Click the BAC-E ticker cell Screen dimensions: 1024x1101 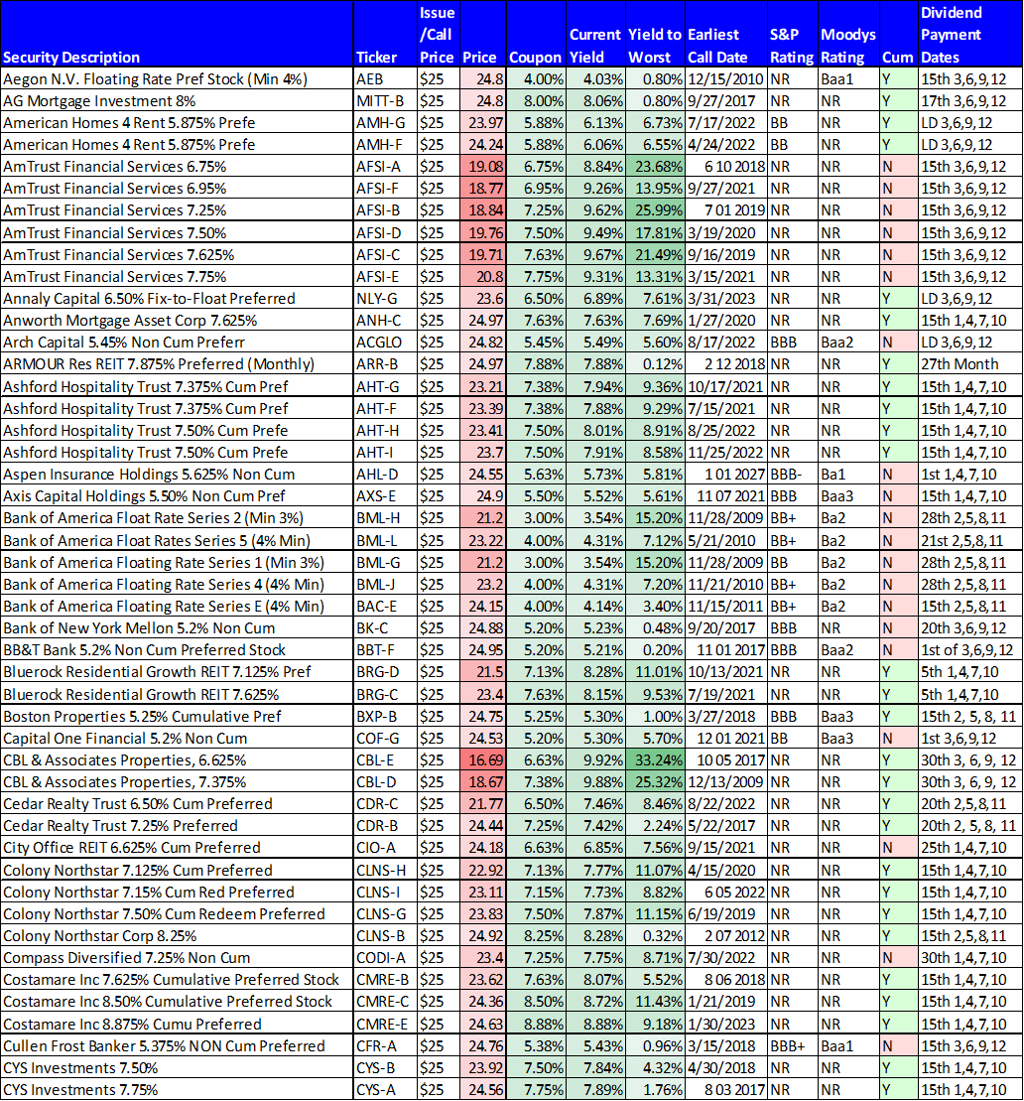click(385, 607)
